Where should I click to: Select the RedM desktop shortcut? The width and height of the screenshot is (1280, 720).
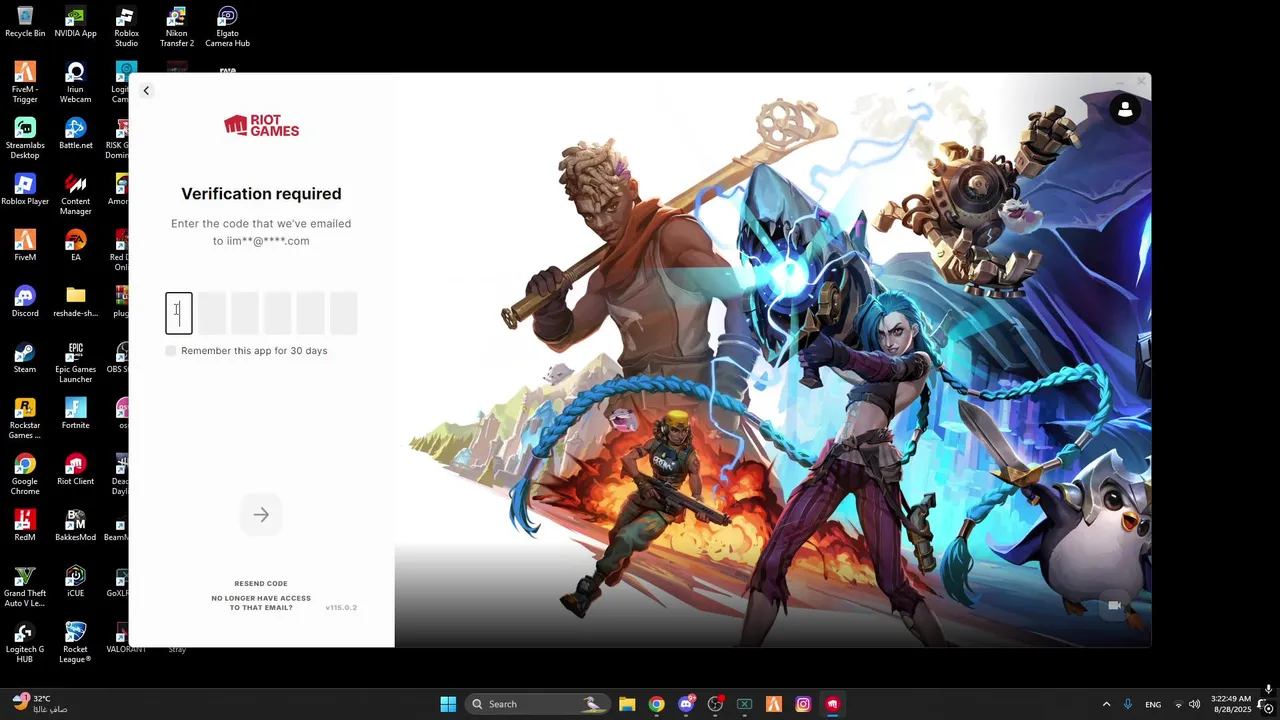[x=25, y=525]
